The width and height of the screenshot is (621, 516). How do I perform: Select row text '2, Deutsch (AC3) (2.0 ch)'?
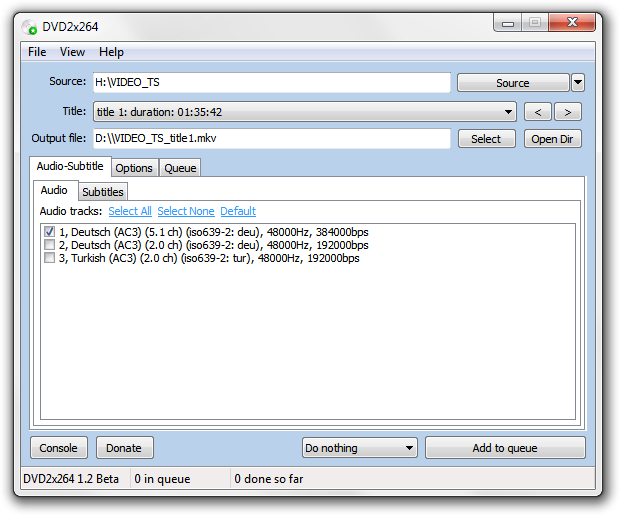click(x=121, y=245)
